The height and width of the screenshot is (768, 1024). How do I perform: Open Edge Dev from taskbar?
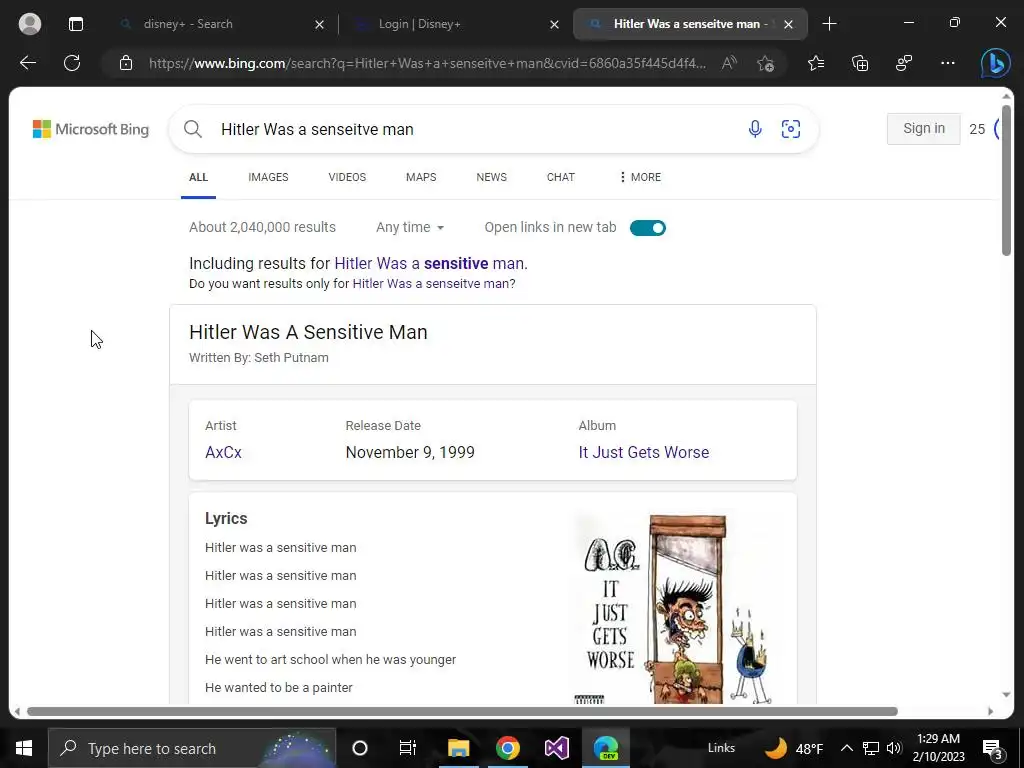tap(606, 748)
